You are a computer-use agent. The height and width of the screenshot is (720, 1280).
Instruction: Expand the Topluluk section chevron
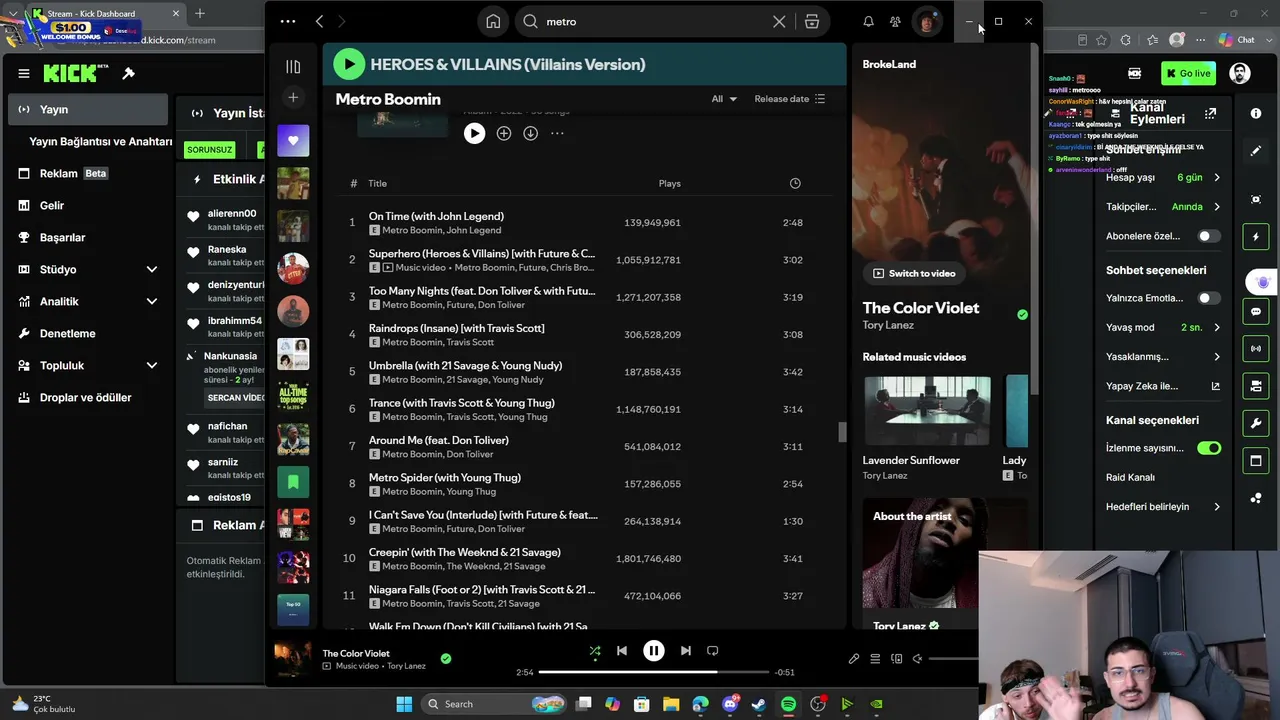click(x=152, y=365)
